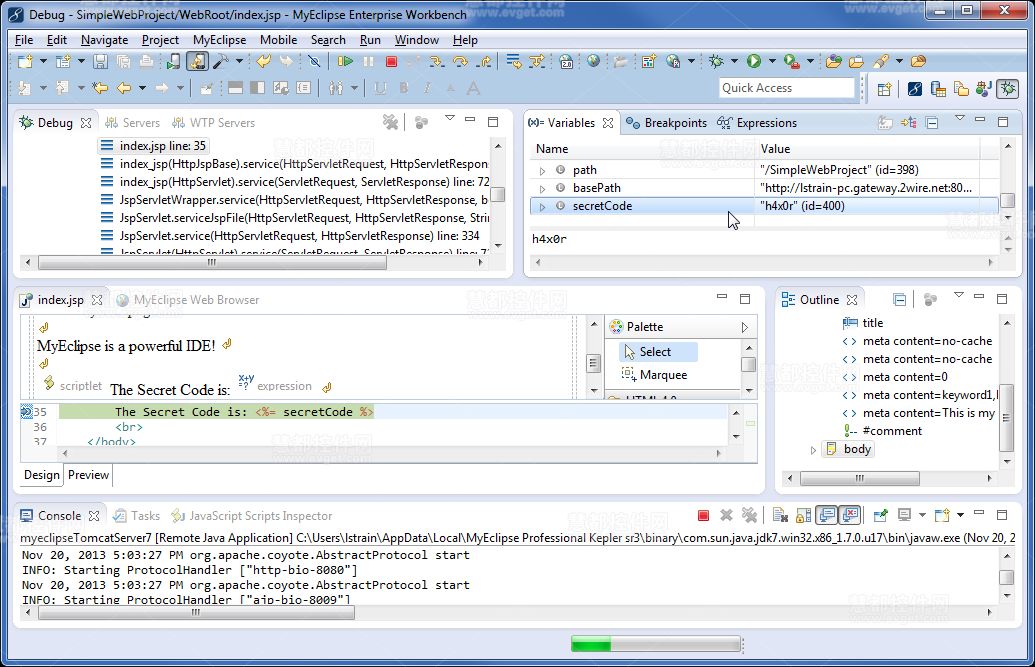
Task: Click the Step Into button
Action: pyautogui.click(x=436, y=61)
